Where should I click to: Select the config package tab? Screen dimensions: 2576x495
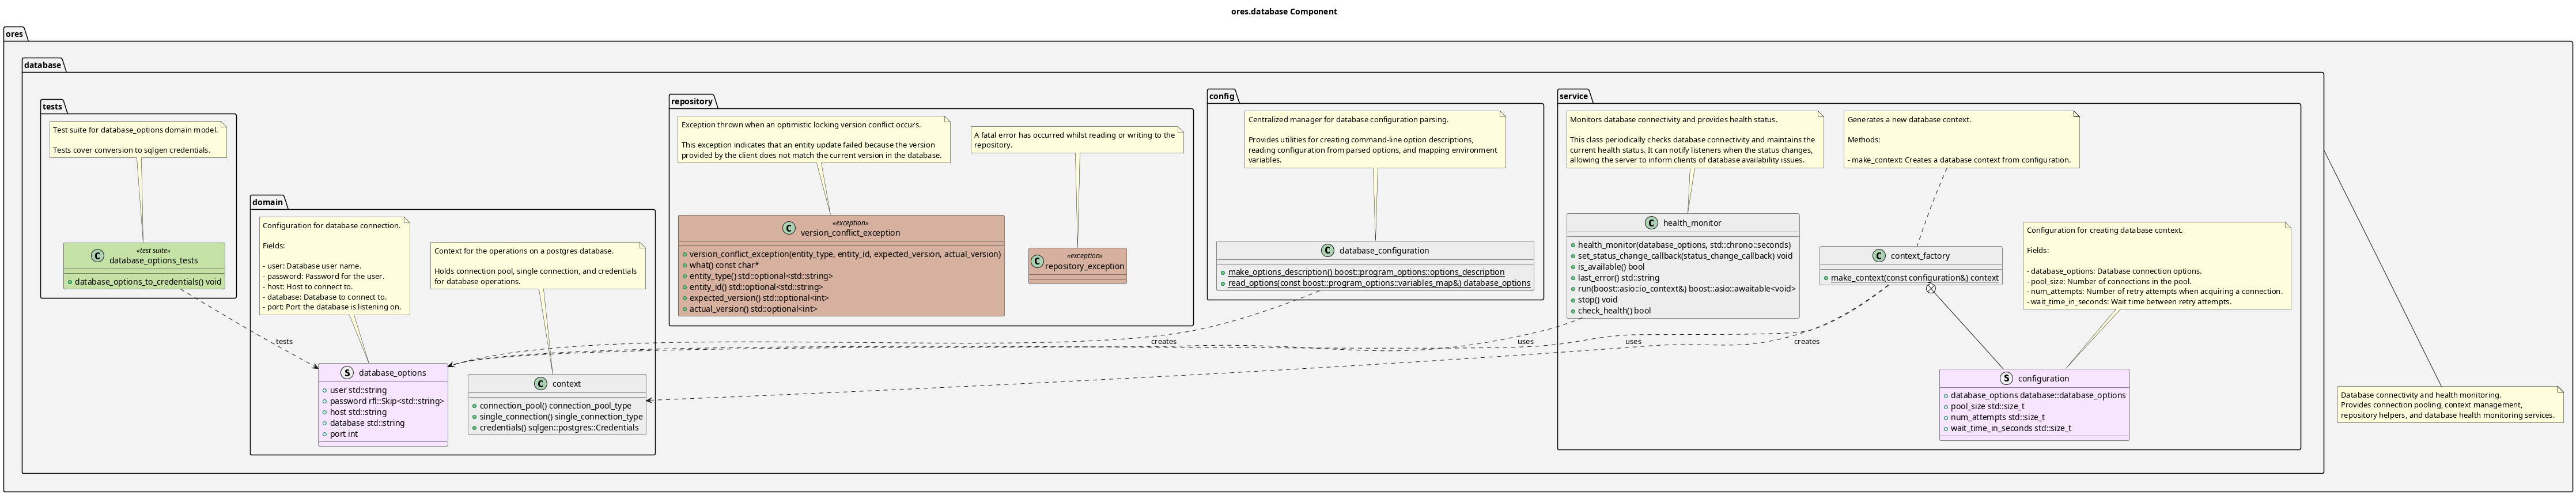point(1221,96)
